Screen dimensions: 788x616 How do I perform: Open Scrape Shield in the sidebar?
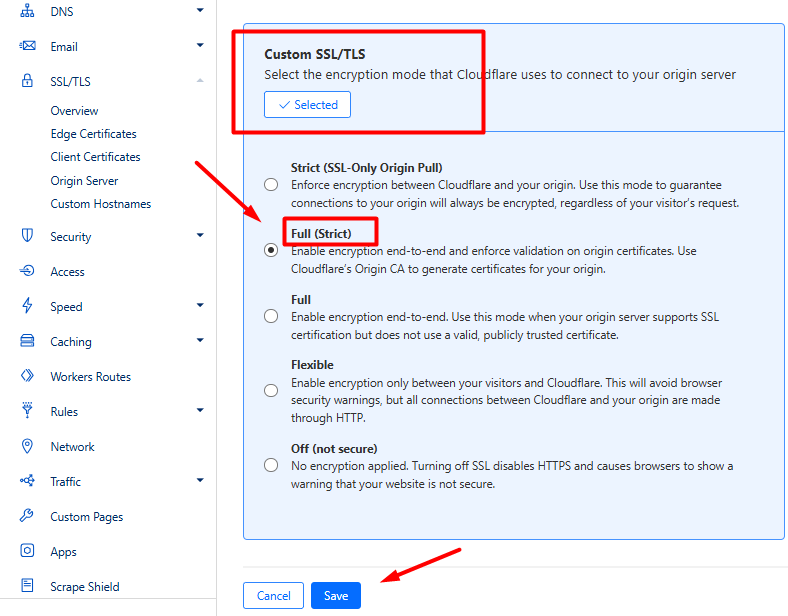[84, 587]
